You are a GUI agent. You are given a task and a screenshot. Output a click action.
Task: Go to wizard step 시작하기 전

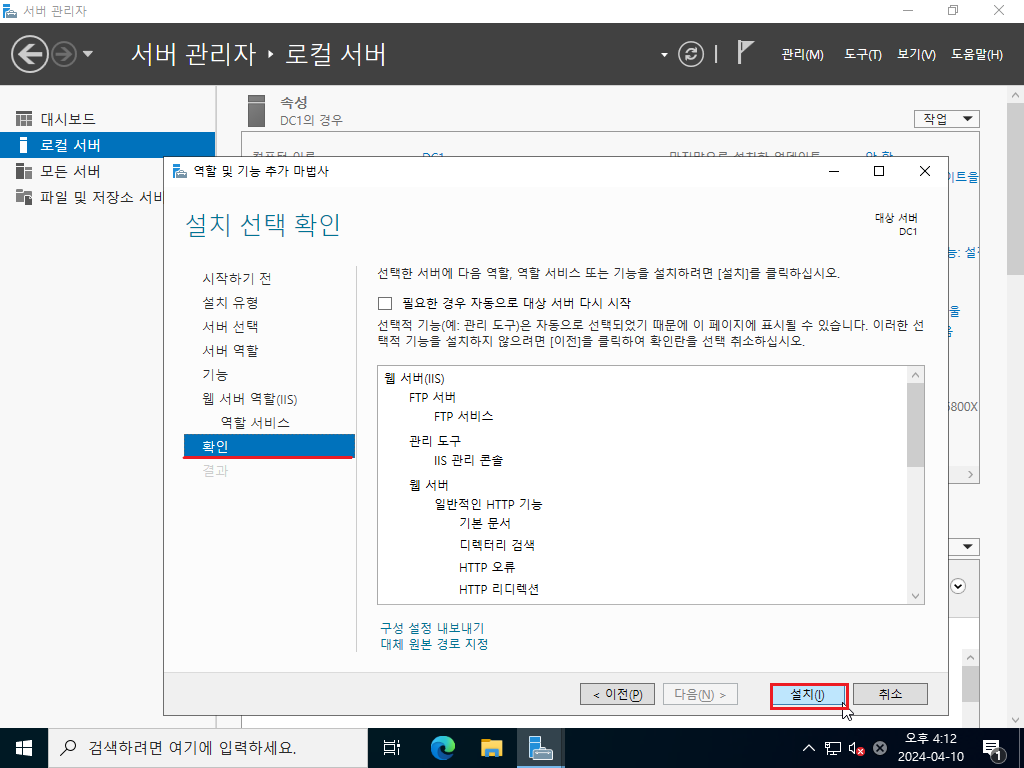(236, 278)
